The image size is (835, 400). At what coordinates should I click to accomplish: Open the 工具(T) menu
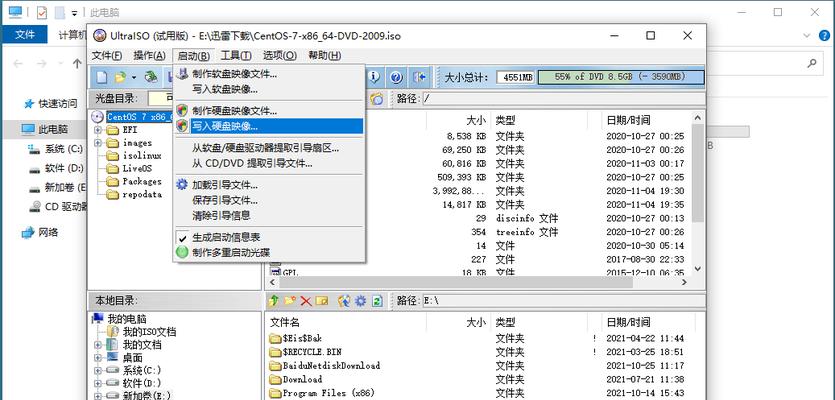[x=236, y=55]
